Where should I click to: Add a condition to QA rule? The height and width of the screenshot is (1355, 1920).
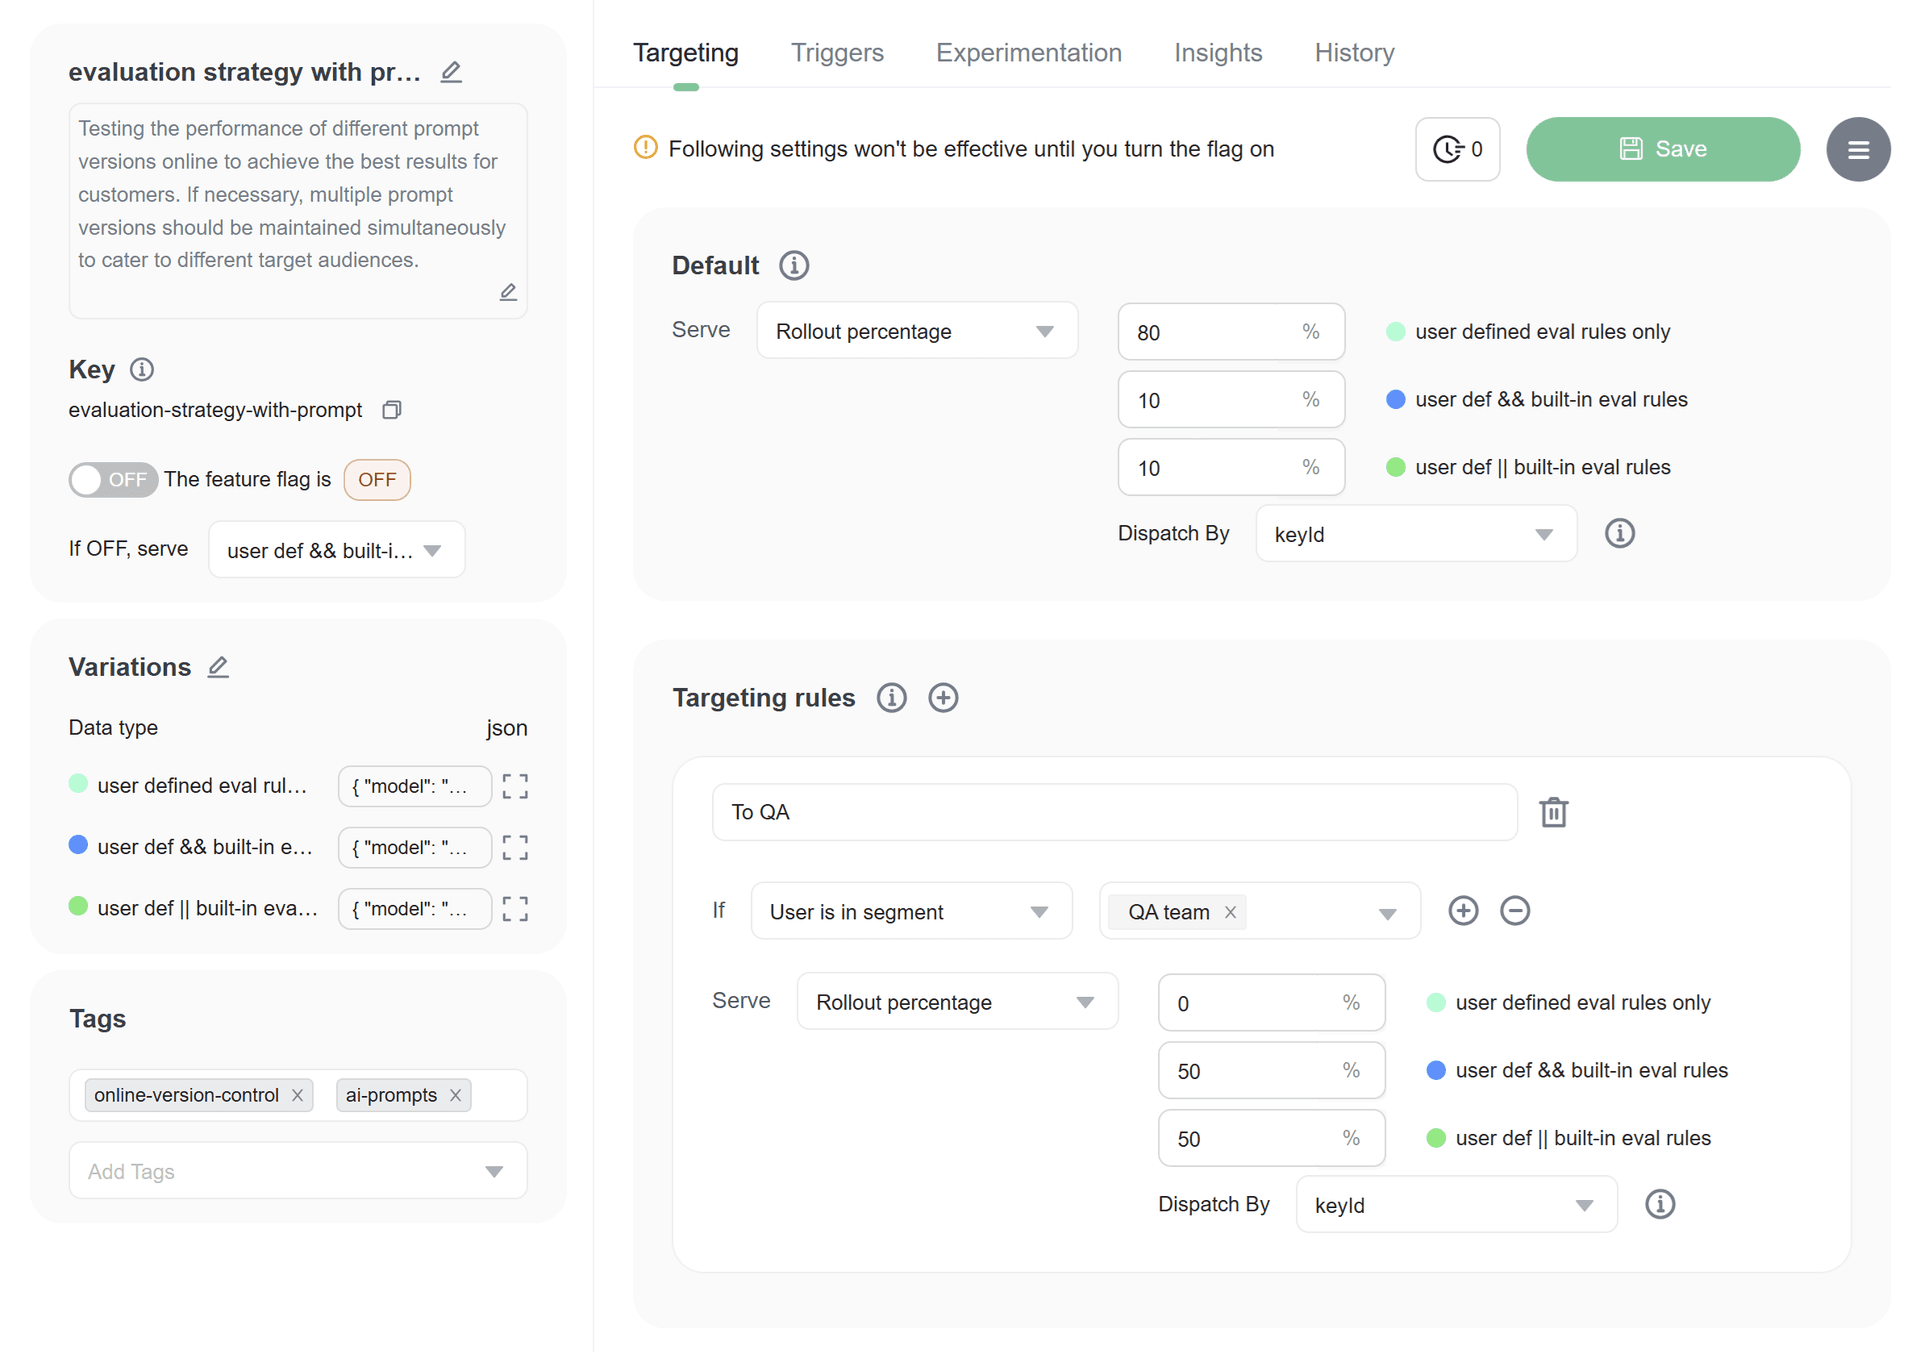click(1463, 911)
